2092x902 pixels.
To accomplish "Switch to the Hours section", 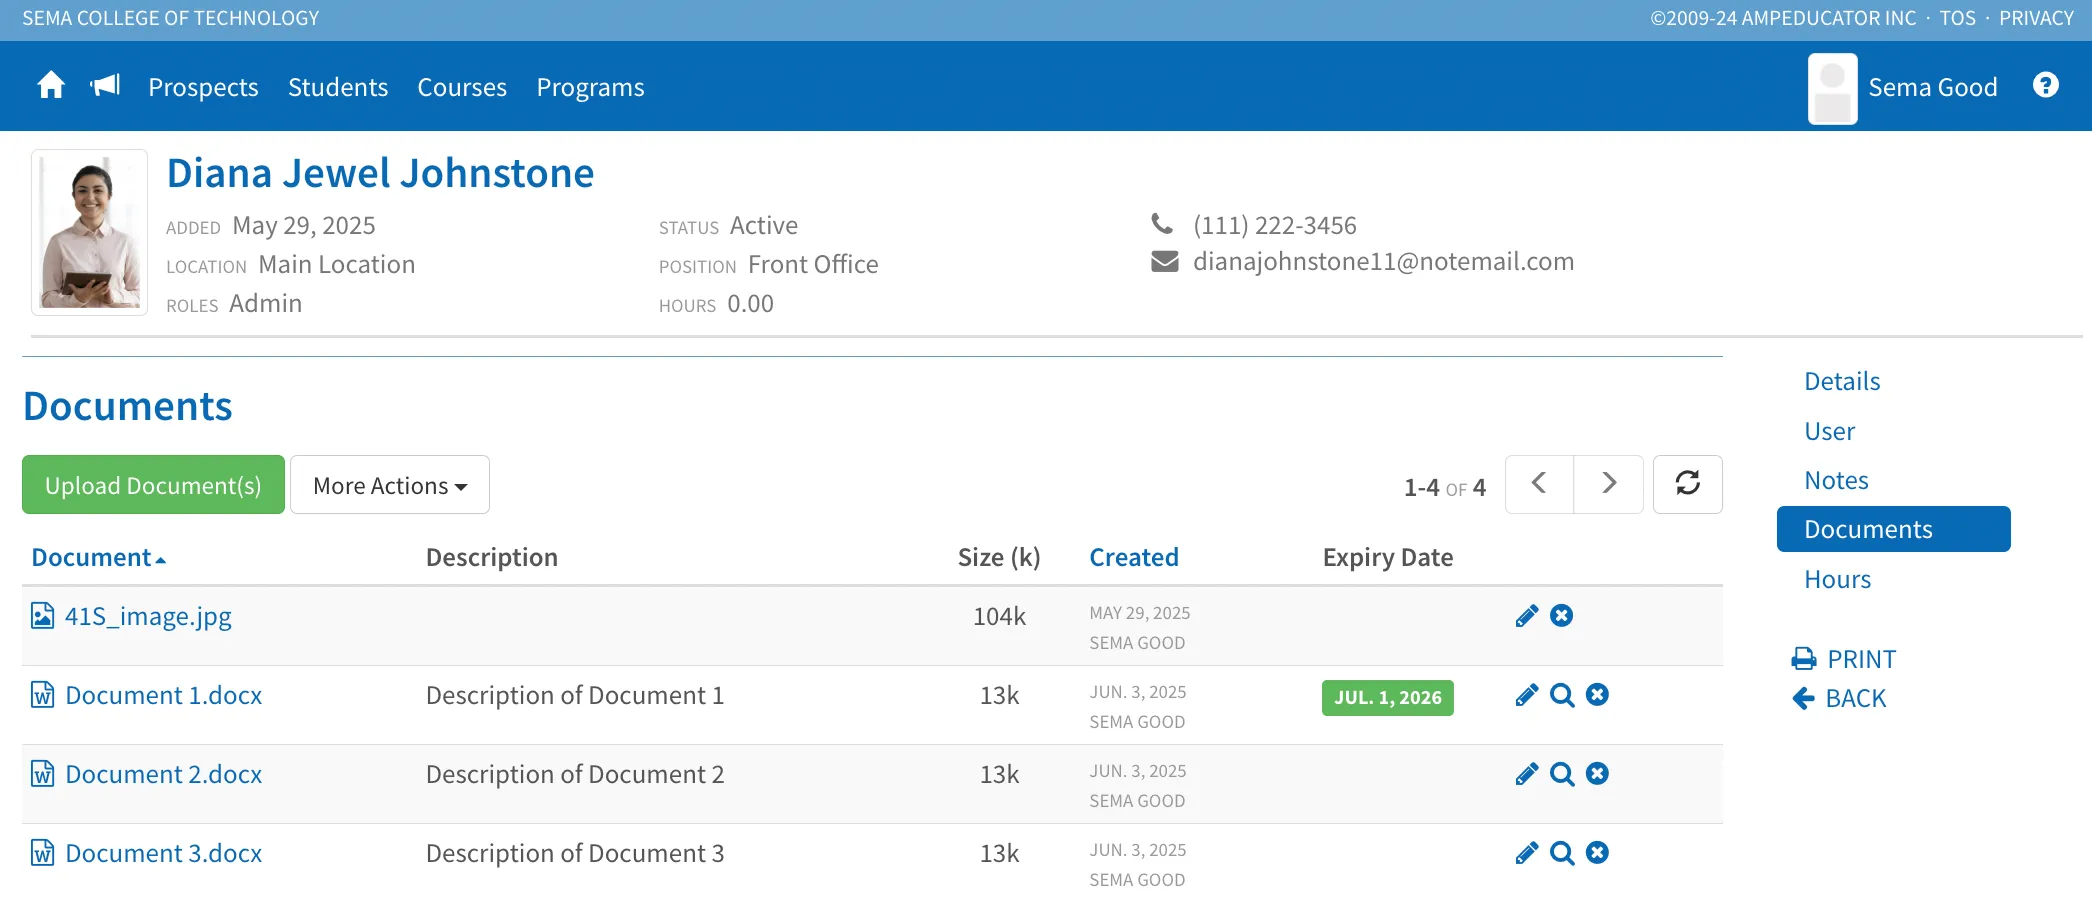I will pyautogui.click(x=1837, y=580).
